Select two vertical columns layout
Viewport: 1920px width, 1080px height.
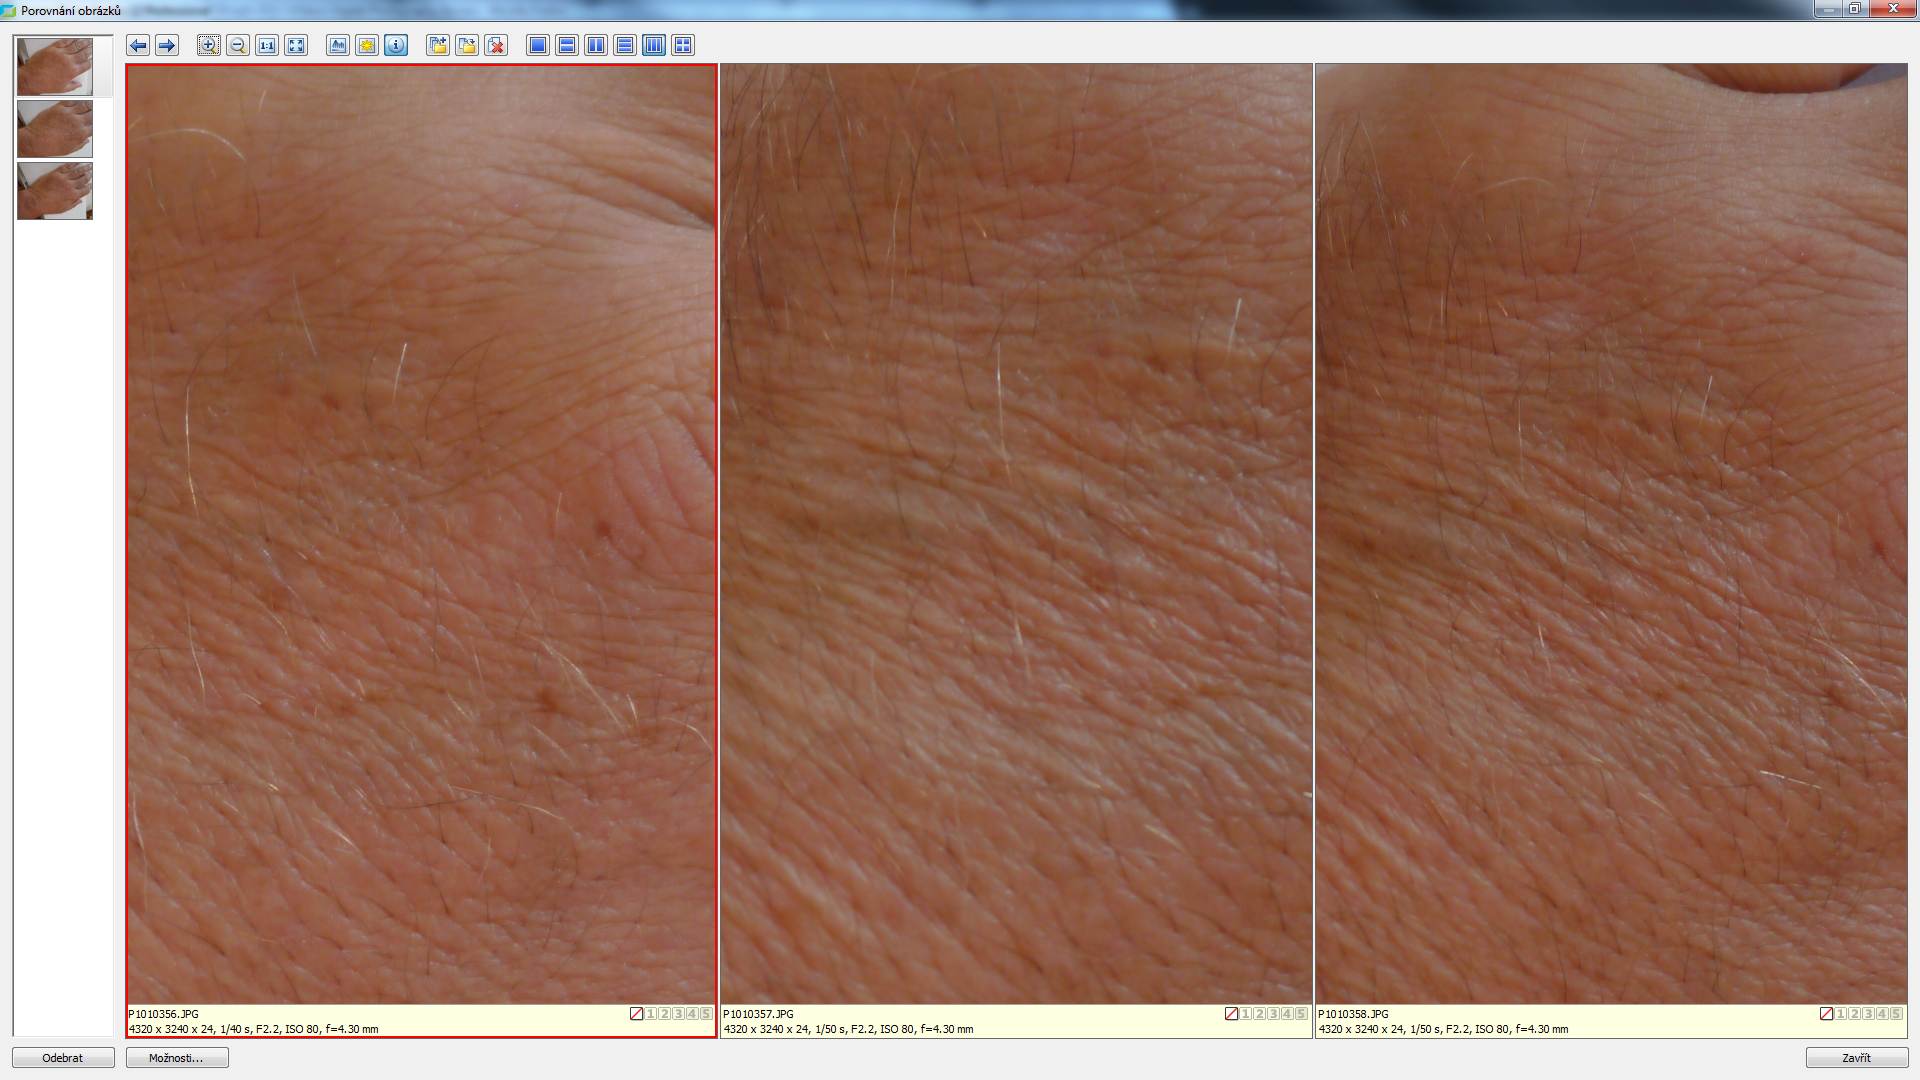click(x=596, y=45)
